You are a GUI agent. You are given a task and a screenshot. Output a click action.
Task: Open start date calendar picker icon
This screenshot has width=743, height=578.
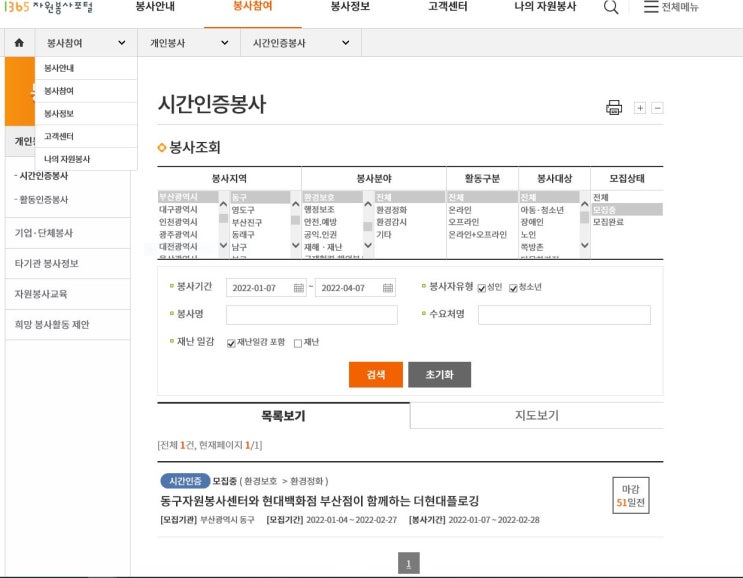tap(299, 288)
